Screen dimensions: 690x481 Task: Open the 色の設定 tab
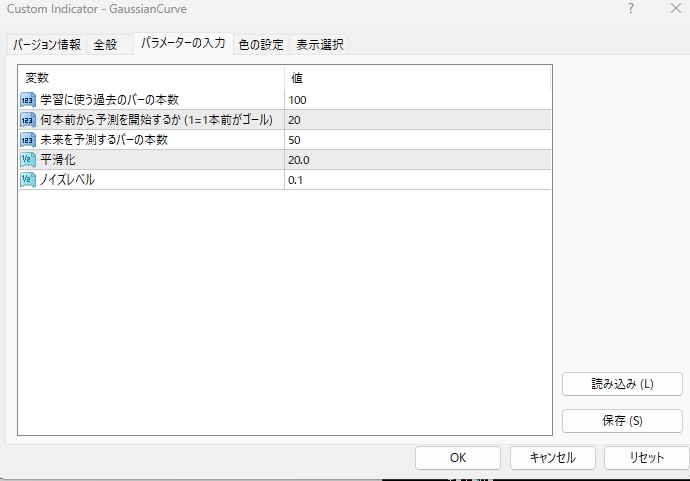point(261,44)
